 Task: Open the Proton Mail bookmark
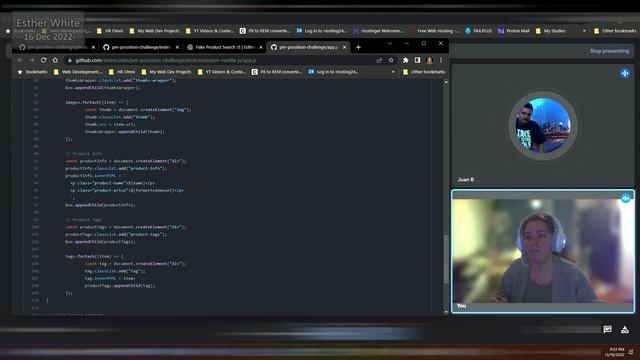(x=513, y=31)
